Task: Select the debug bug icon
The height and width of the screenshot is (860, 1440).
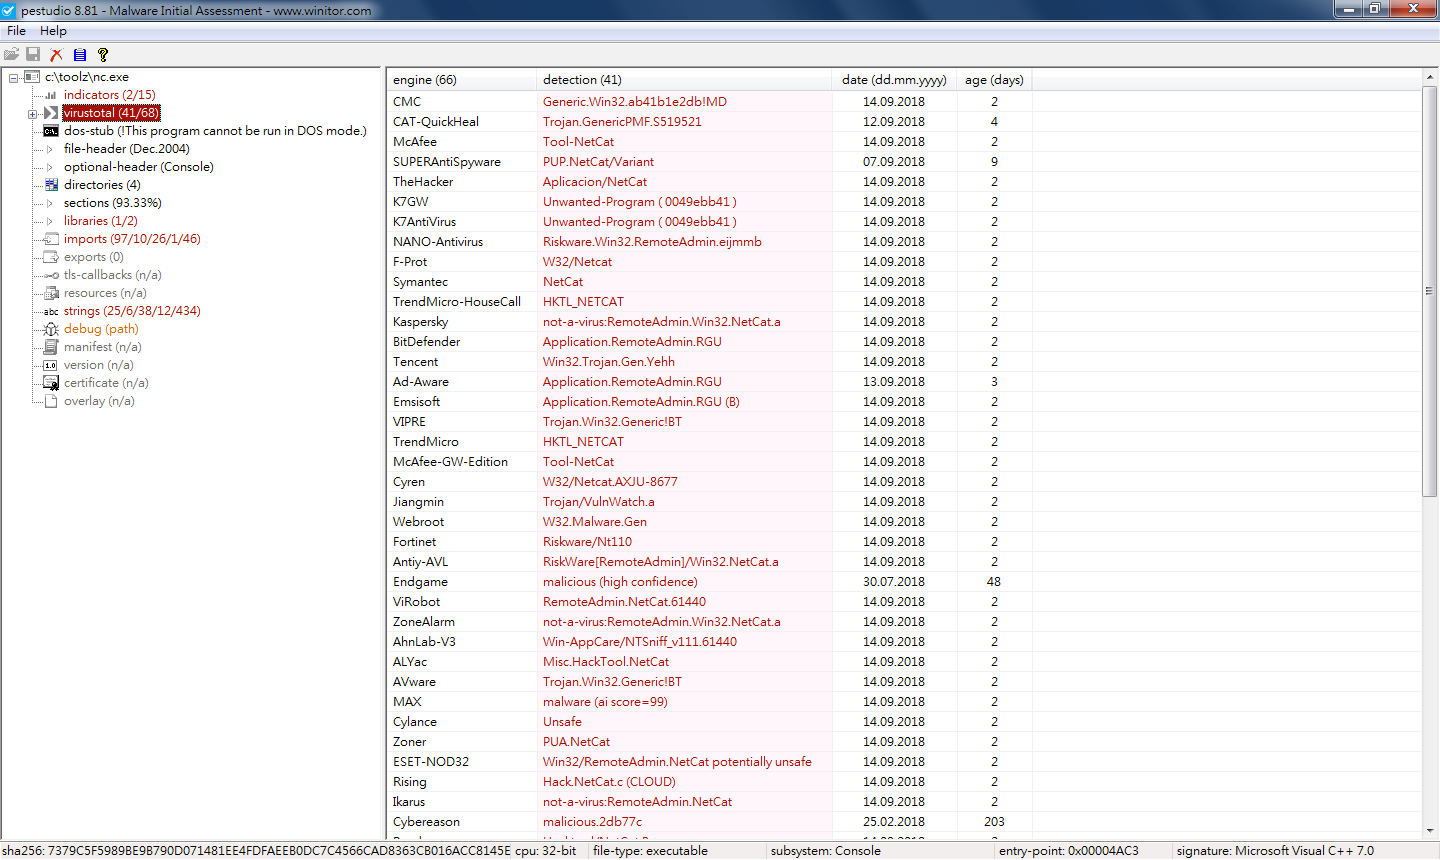Action: [x=51, y=329]
